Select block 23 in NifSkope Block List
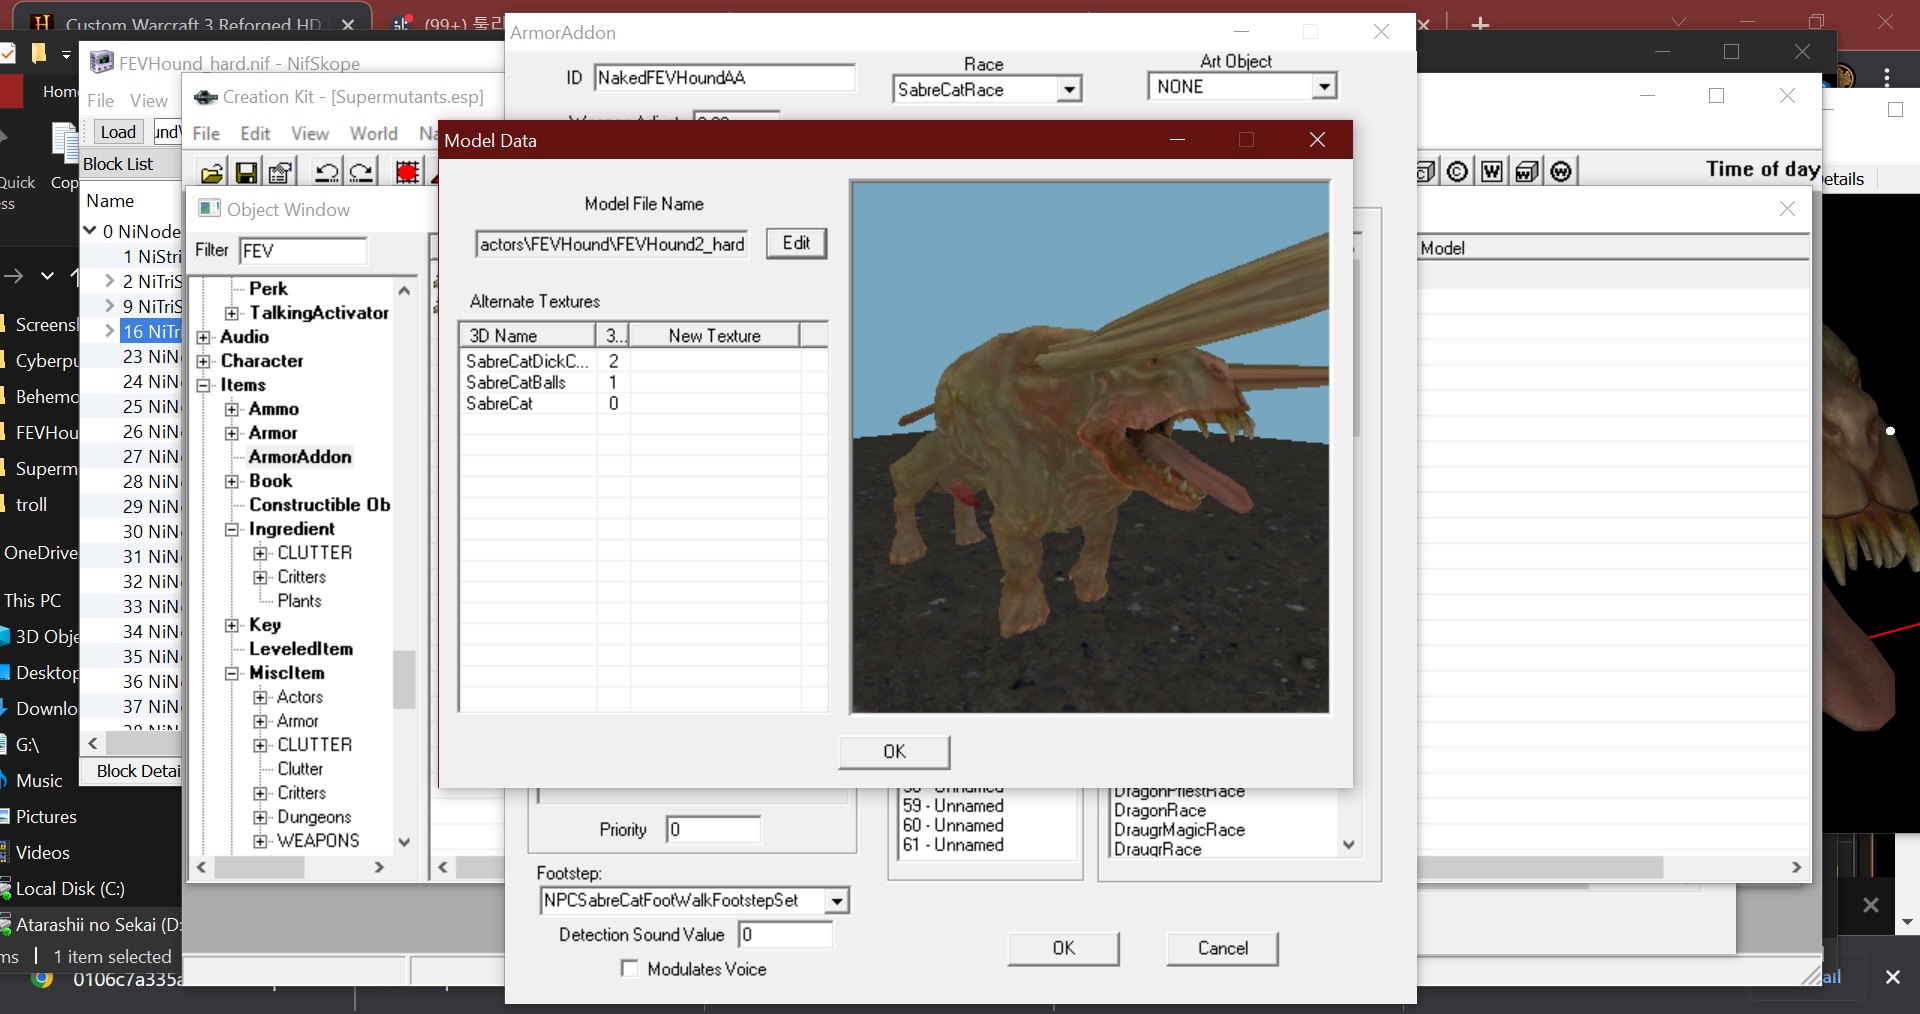This screenshot has height=1014, width=1920. (150, 356)
